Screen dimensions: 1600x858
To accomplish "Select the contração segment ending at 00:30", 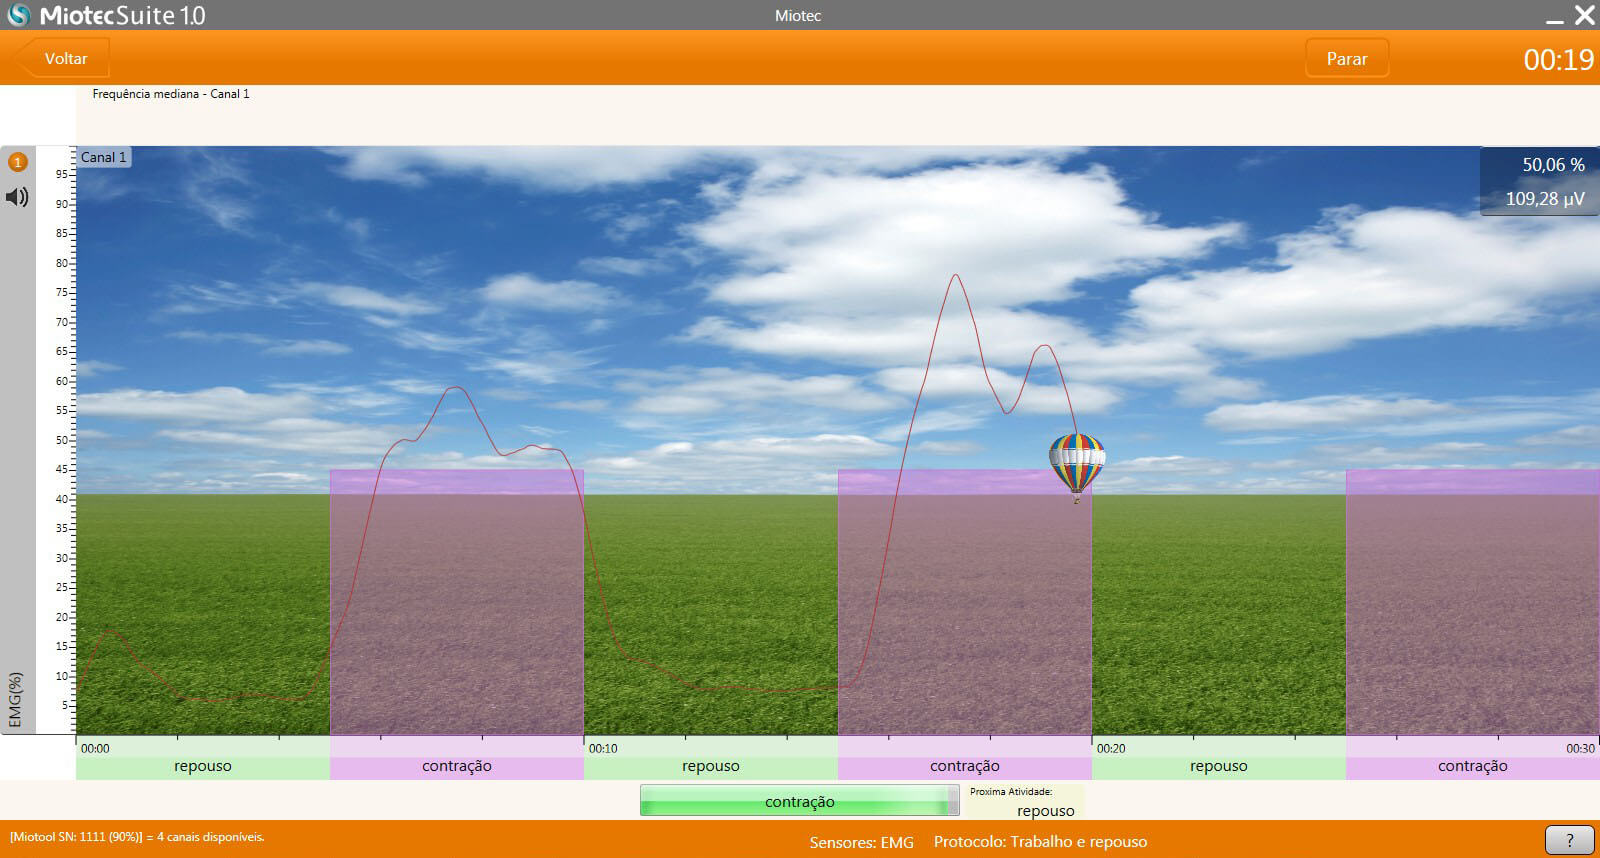I will click(x=1473, y=766).
